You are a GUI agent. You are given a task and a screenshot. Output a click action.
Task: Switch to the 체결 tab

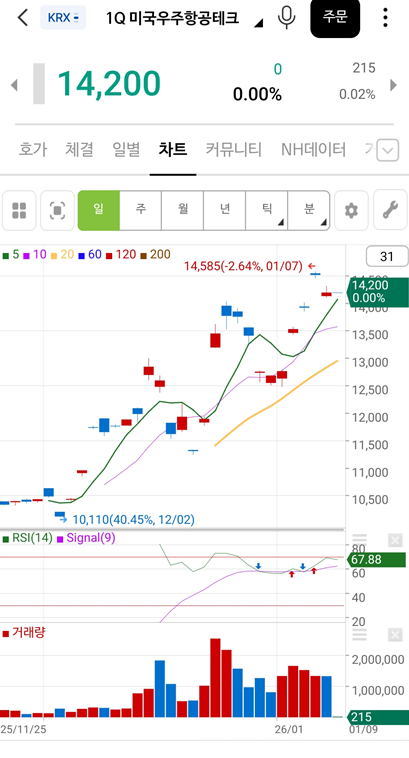click(80, 149)
